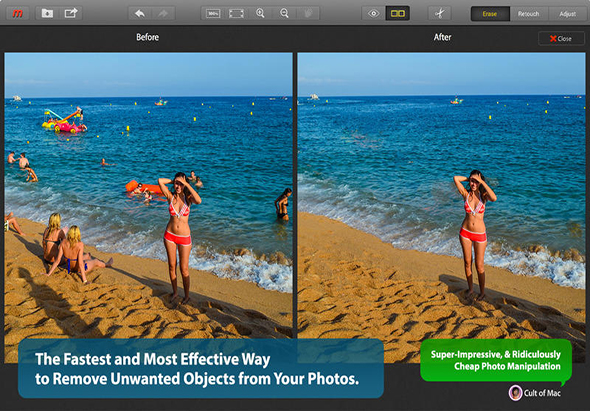Switch to the Erase tab

coord(490,14)
